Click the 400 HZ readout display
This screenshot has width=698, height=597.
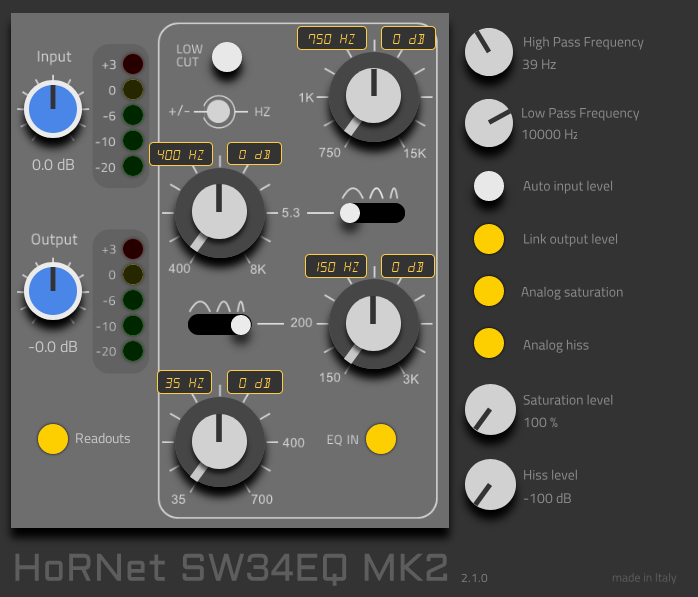(181, 154)
